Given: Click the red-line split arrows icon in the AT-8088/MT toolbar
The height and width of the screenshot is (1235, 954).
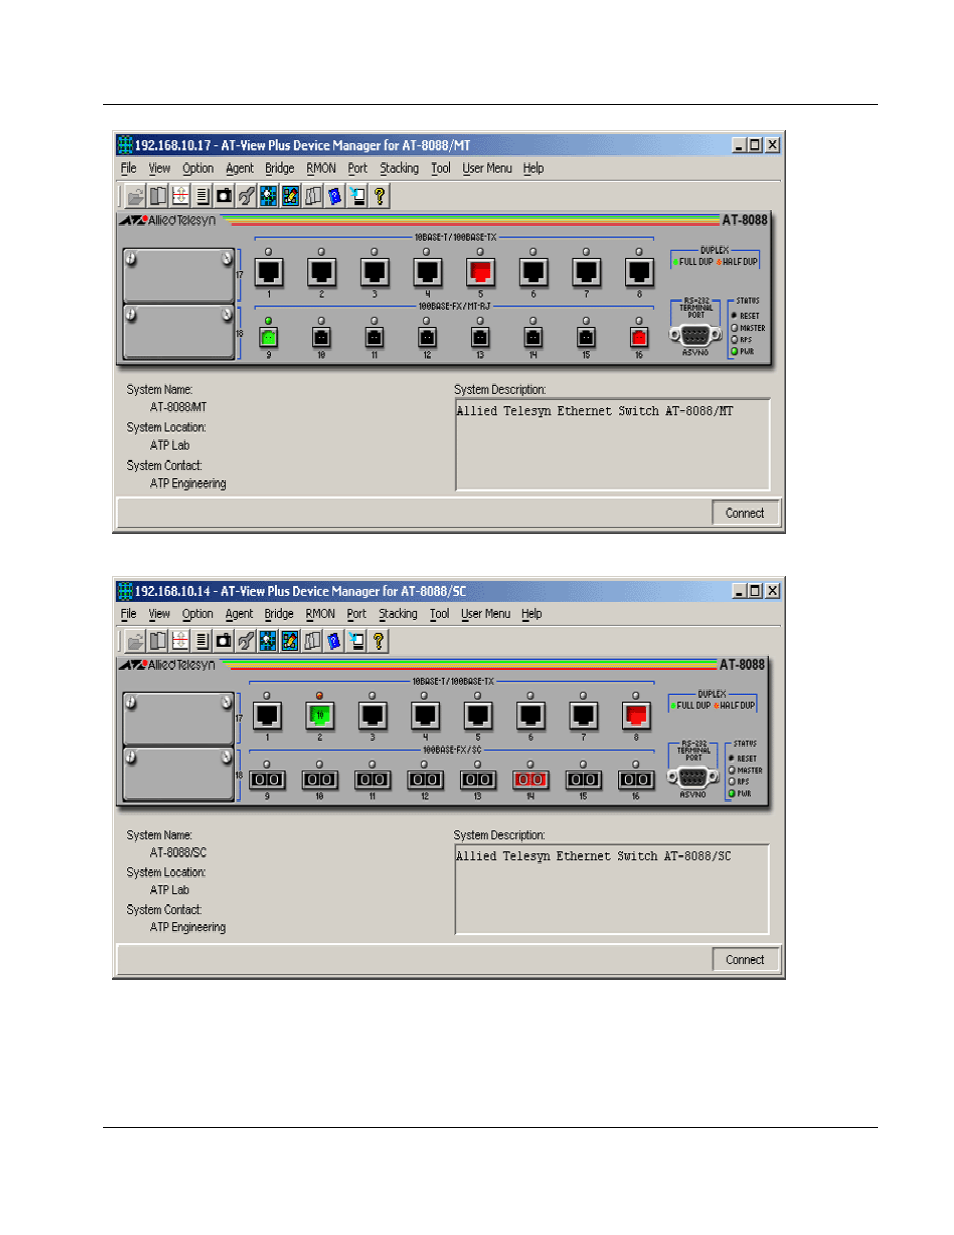Looking at the screenshot, I should [180, 196].
